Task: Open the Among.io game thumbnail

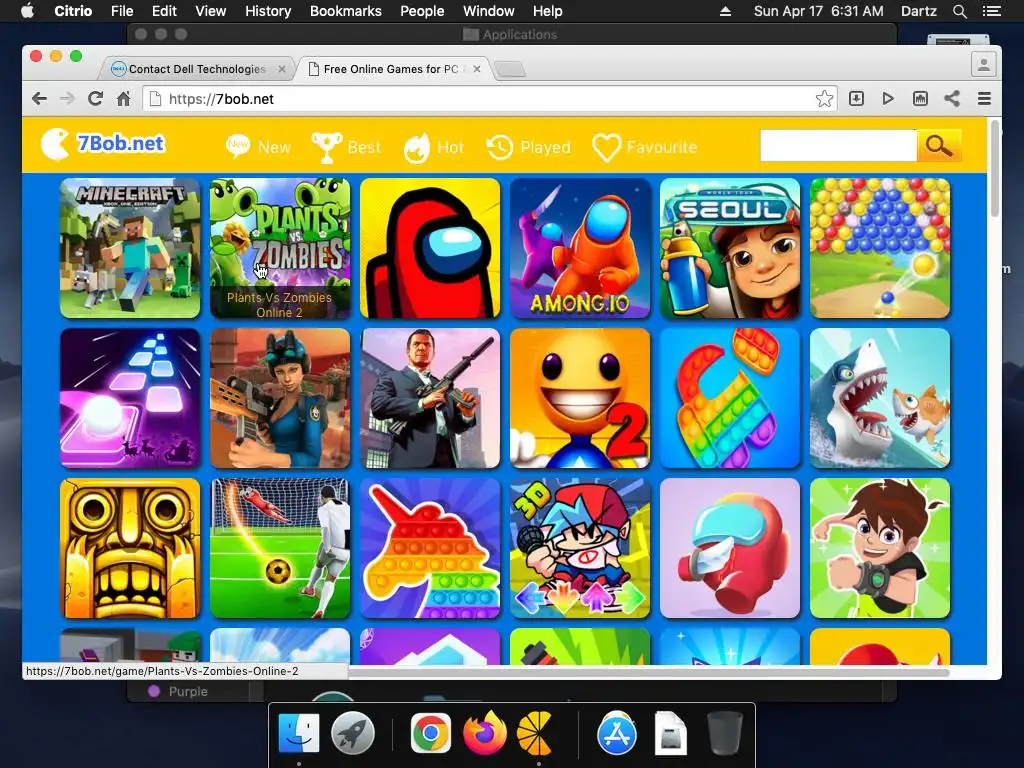Action: (x=580, y=248)
